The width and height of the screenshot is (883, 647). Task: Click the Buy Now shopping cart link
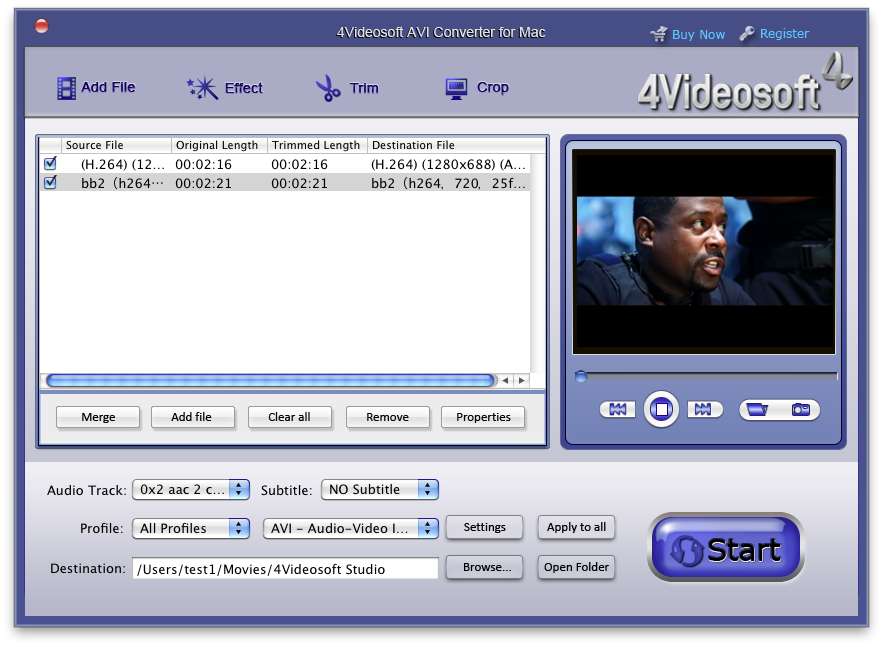point(688,34)
